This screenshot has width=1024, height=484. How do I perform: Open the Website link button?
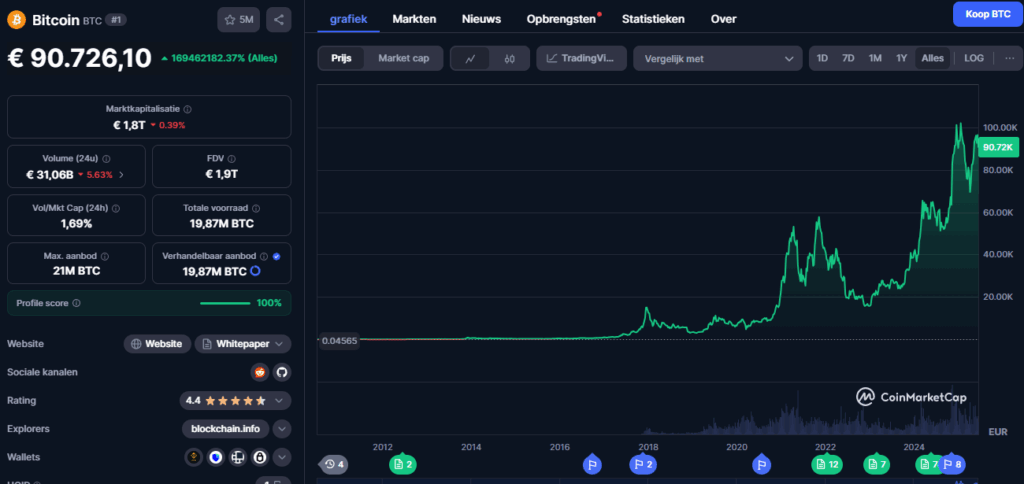(157, 344)
